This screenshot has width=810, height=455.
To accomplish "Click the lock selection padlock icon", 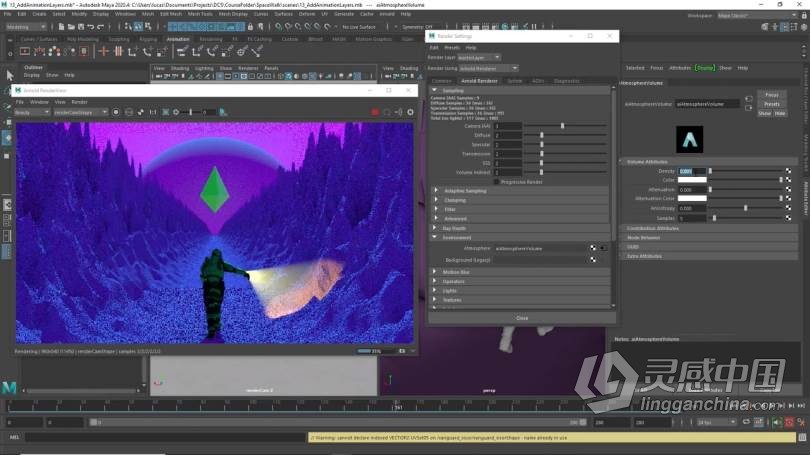I will click(251, 26).
